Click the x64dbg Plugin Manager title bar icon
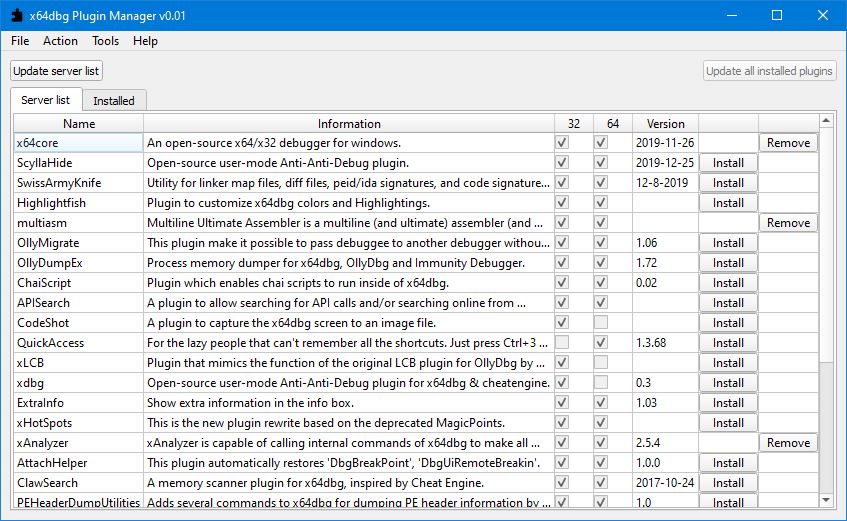 tap(17, 15)
